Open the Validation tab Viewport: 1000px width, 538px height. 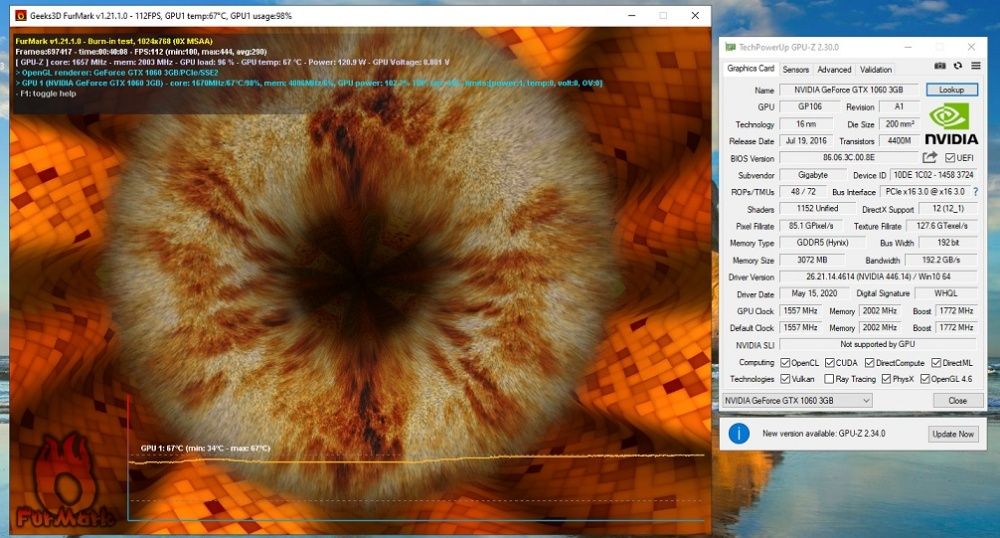(876, 69)
